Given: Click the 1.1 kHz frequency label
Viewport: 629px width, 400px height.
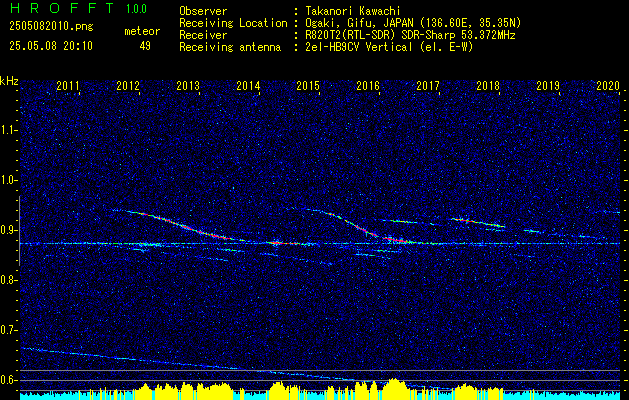Looking at the screenshot, I should tap(8, 130).
